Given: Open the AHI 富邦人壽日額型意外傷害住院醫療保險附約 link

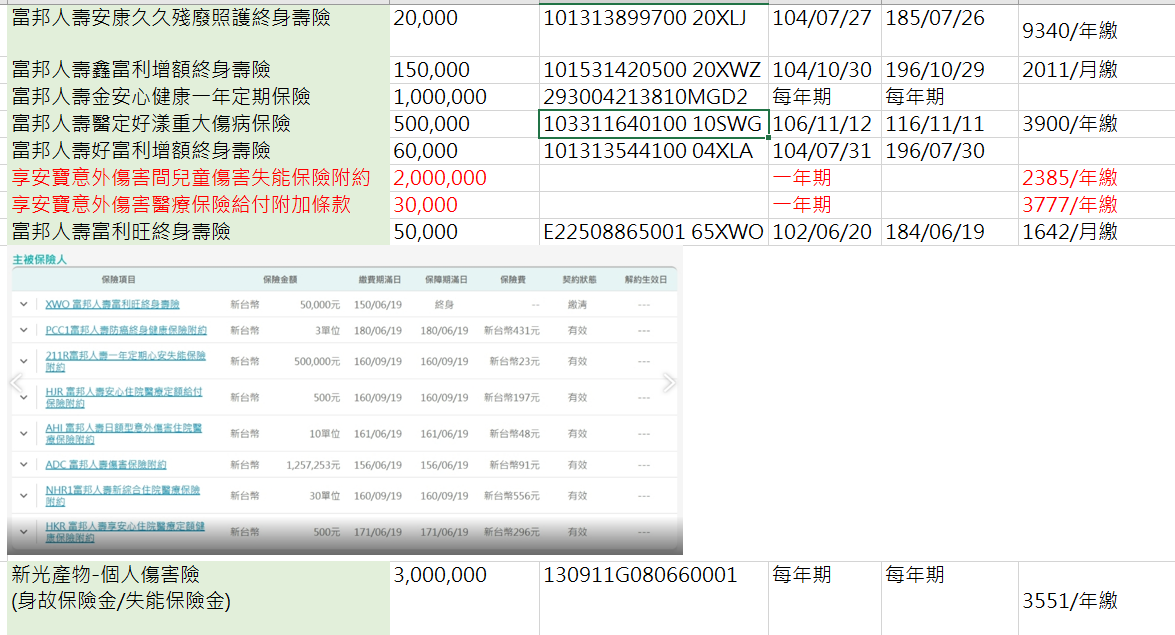Looking at the screenshot, I should [124, 433].
